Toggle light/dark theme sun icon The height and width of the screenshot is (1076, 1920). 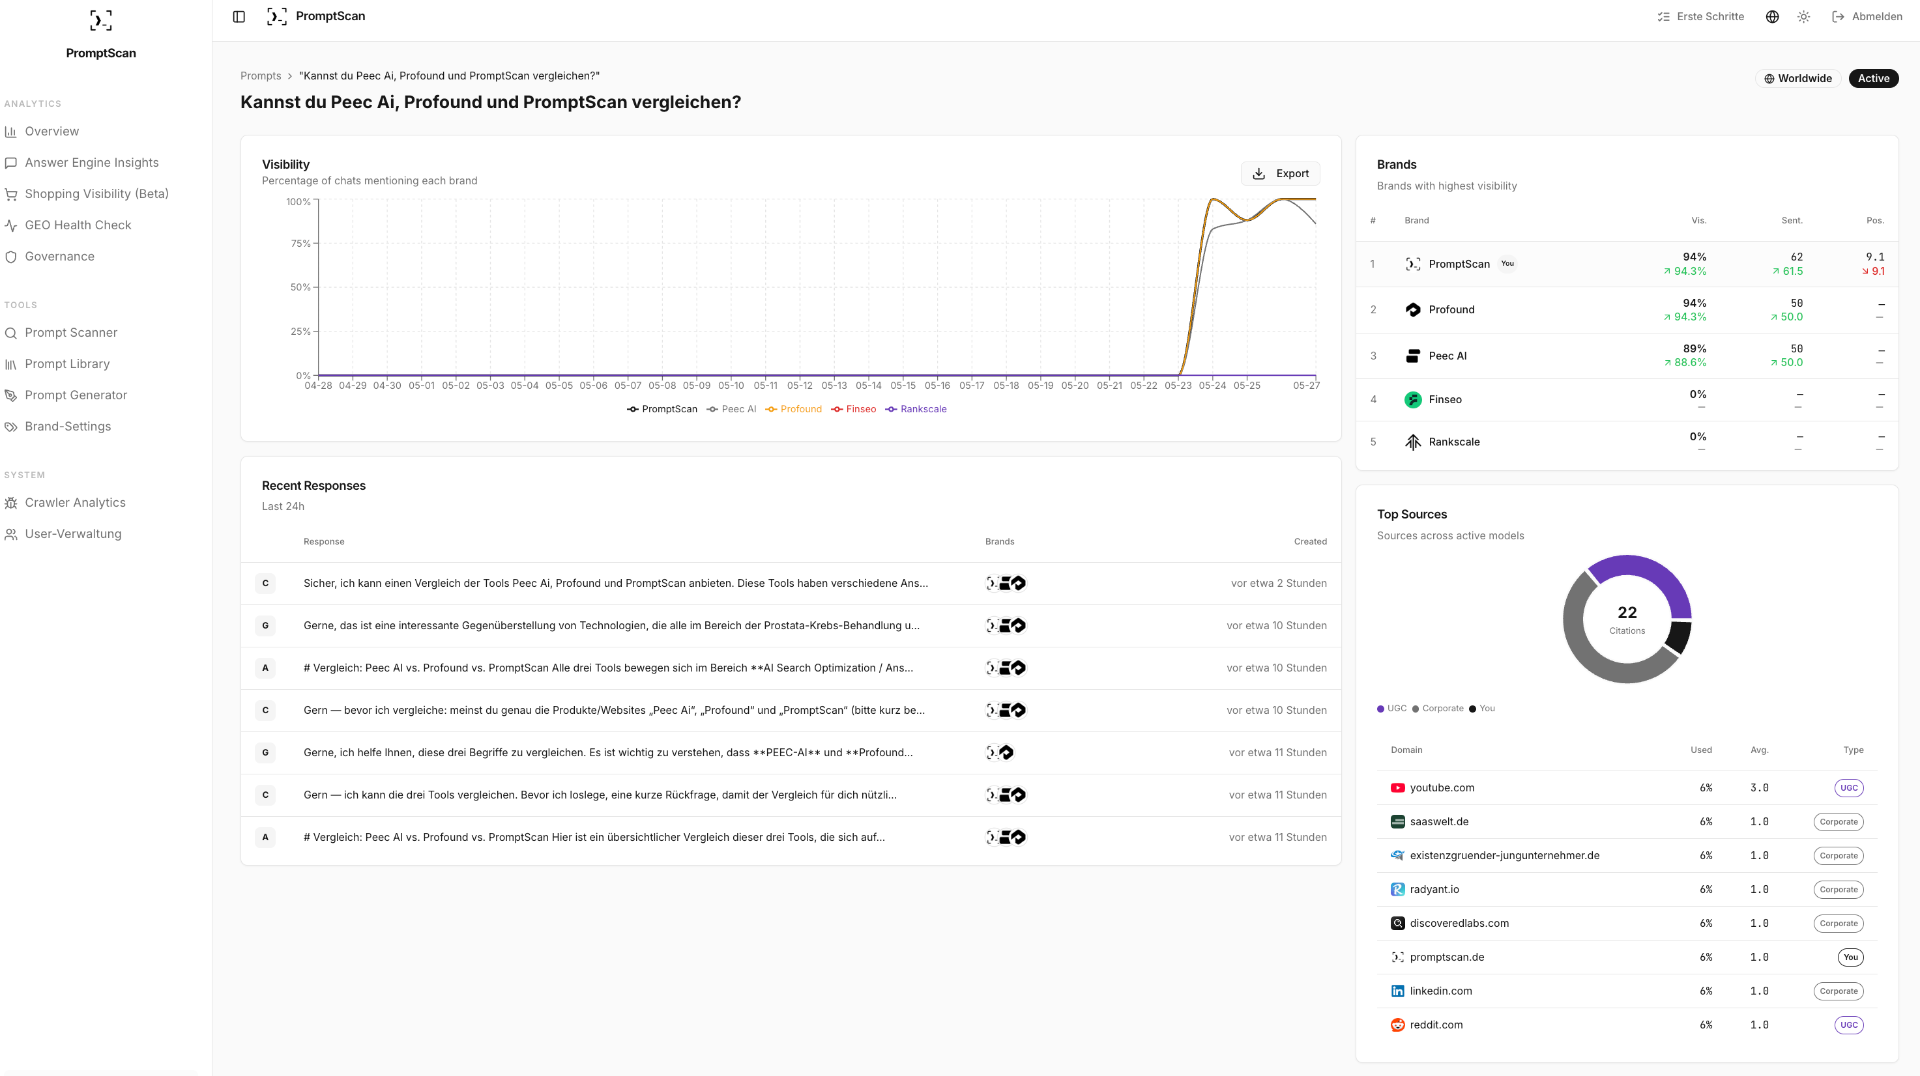[x=1803, y=17]
